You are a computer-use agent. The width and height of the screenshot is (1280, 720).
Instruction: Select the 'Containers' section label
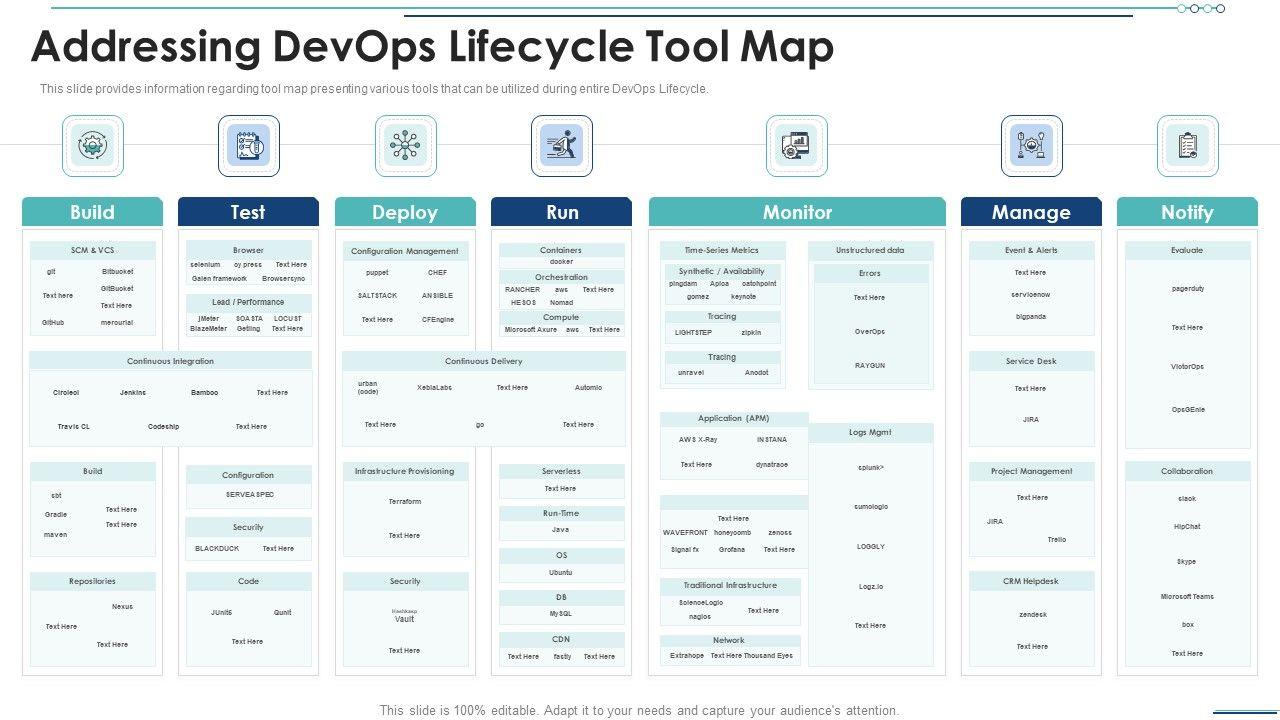(561, 250)
